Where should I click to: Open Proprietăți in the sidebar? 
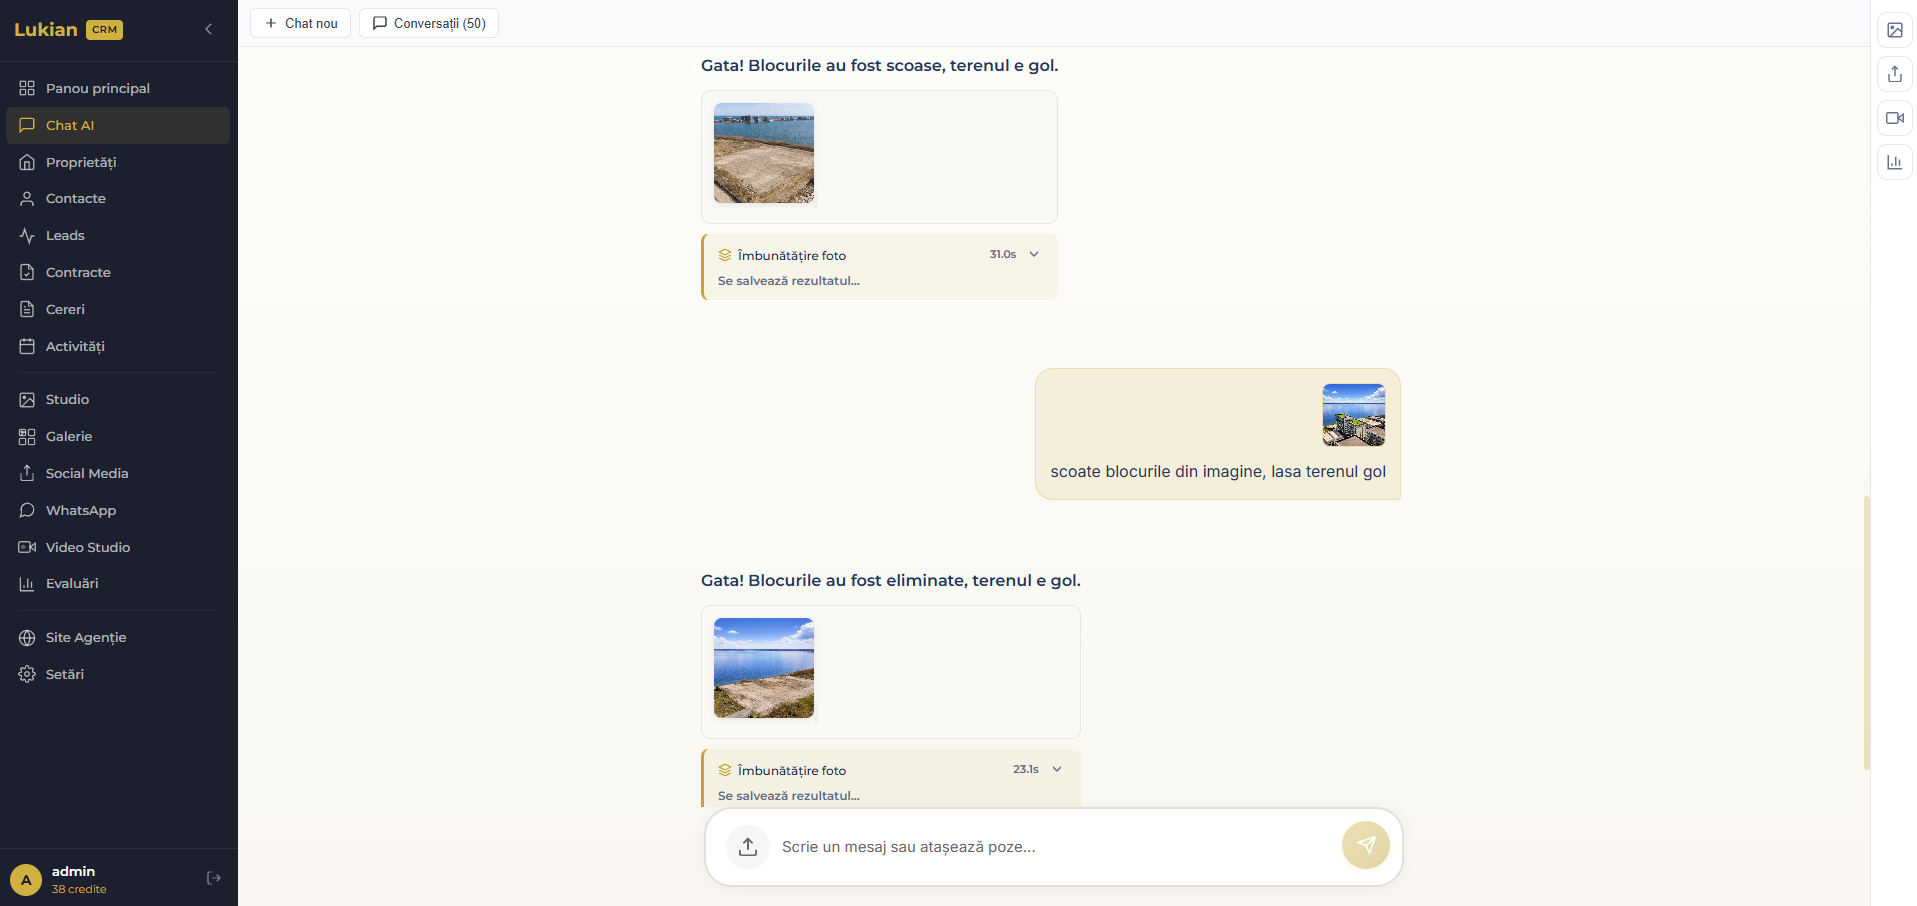click(x=81, y=162)
